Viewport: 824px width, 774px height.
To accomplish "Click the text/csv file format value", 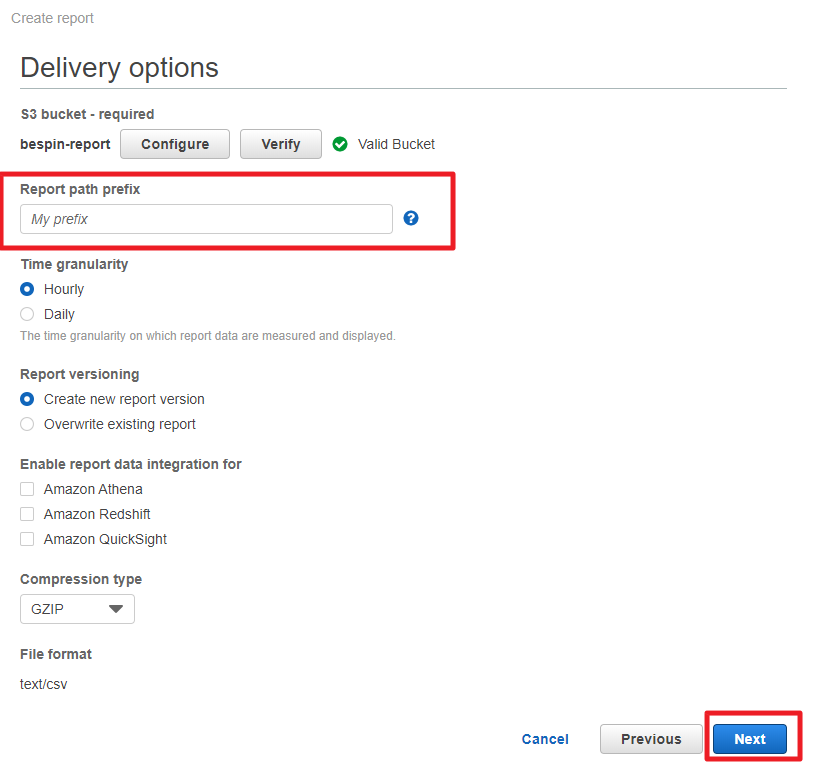I will click(x=44, y=684).
